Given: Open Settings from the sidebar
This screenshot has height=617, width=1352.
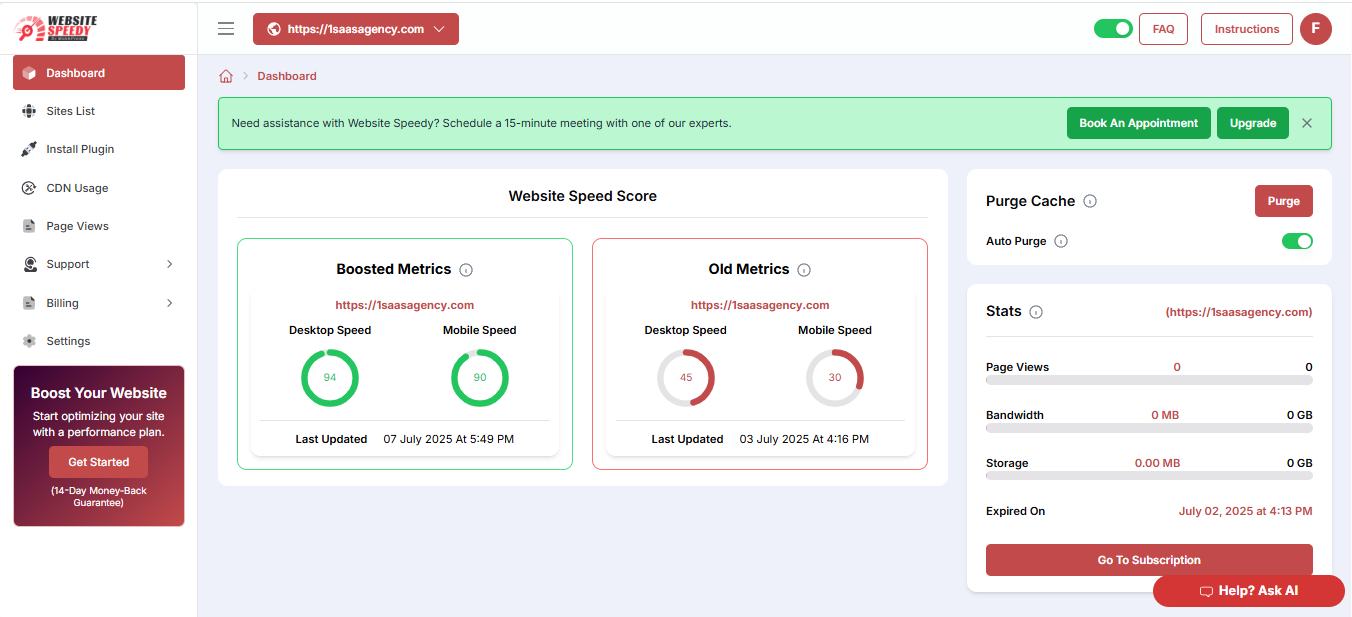Looking at the screenshot, I should (x=99, y=341).
